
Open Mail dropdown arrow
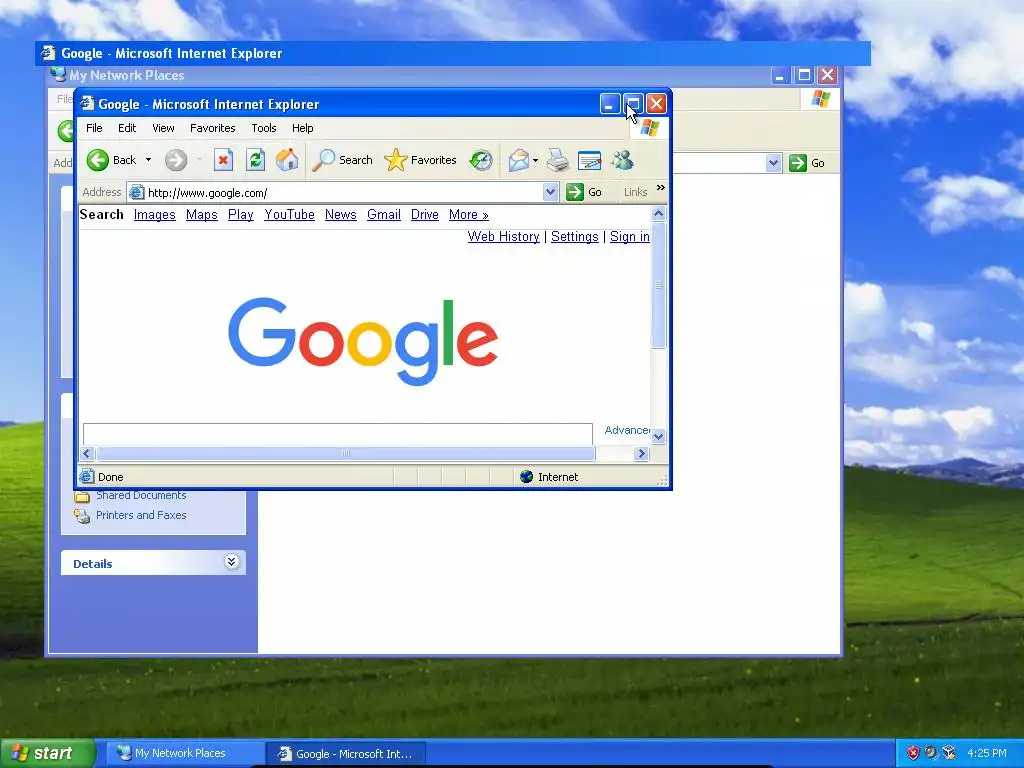(536, 160)
